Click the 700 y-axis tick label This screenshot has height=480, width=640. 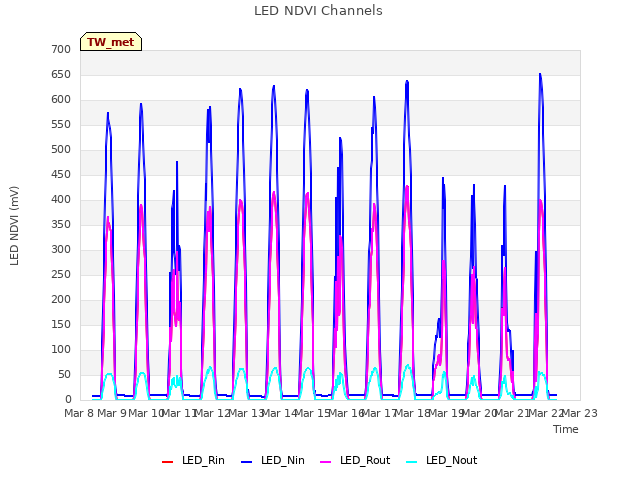coord(61,49)
